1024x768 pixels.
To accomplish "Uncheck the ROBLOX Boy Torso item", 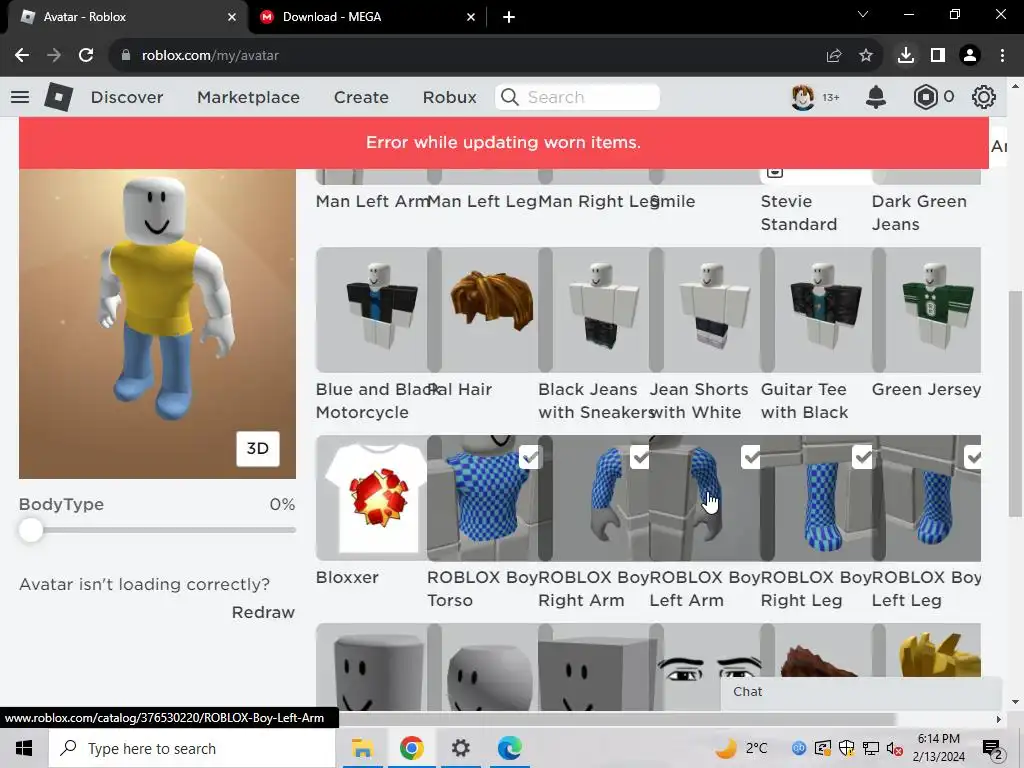I will tap(530, 457).
